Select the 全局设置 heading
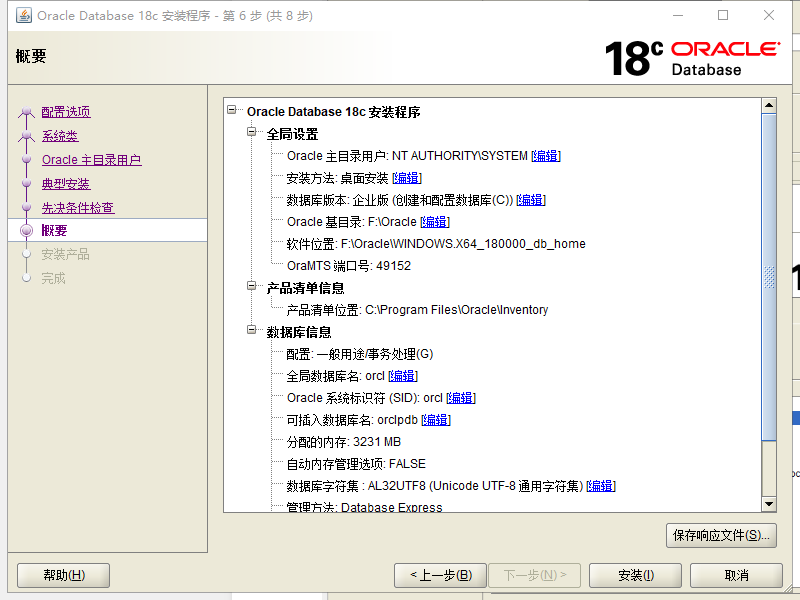Screen dimensions: 800x600 click(x=292, y=134)
